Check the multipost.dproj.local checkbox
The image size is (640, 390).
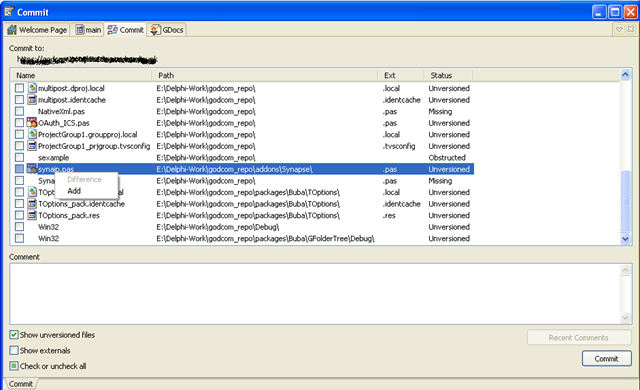click(x=19, y=88)
